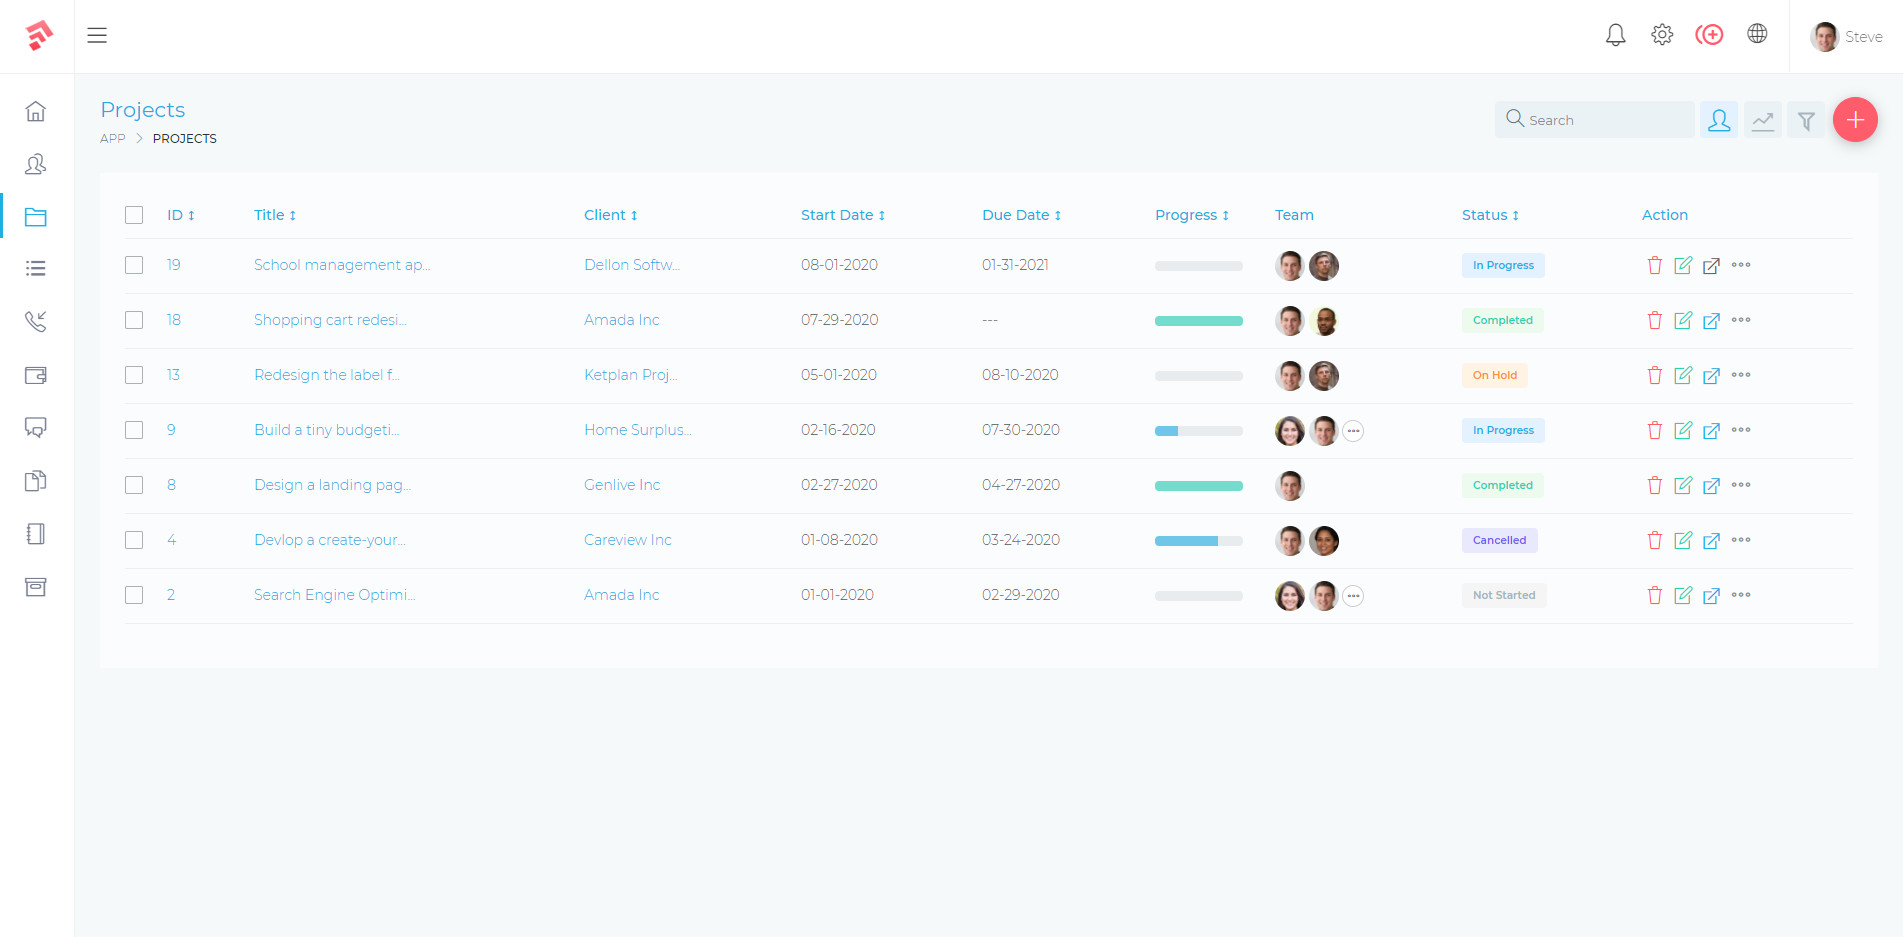Open the chart view of projects
The width and height of the screenshot is (1903, 937).
pyautogui.click(x=1762, y=119)
